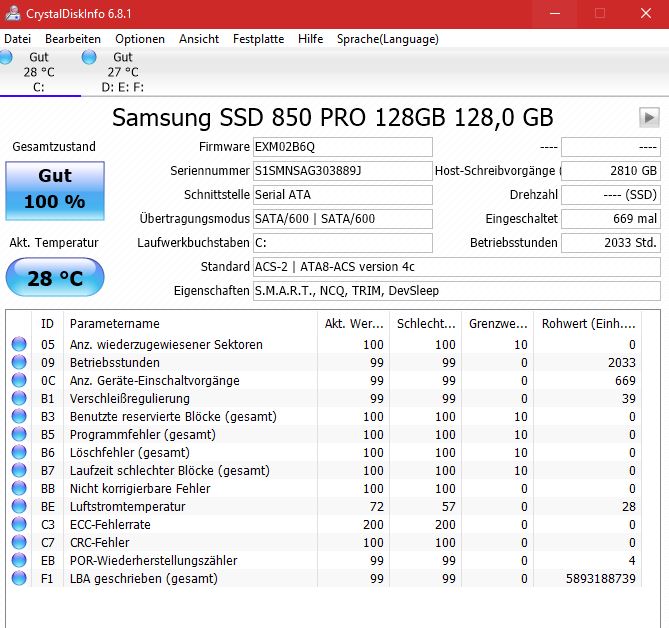Click raw value 5893188739 in row F1
This screenshot has height=628, width=669.
[x=601, y=579]
